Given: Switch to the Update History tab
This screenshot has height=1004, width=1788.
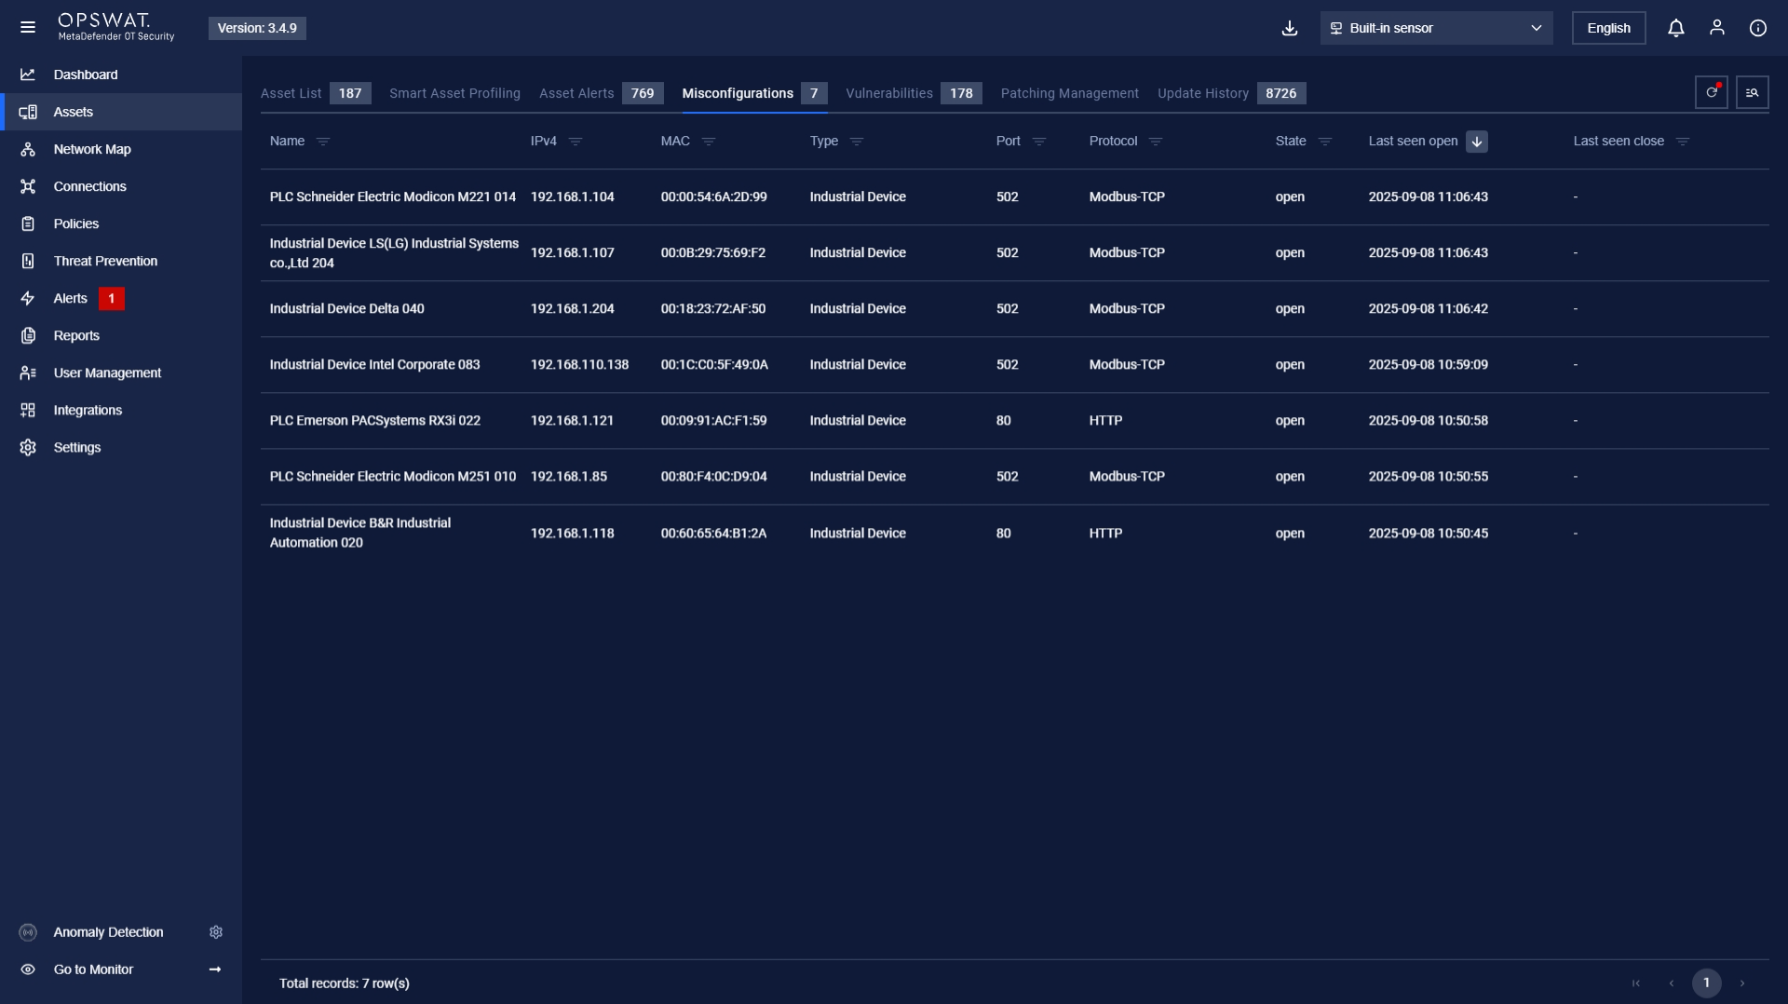Looking at the screenshot, I should pyautogui.click(x=1232, y=93).
